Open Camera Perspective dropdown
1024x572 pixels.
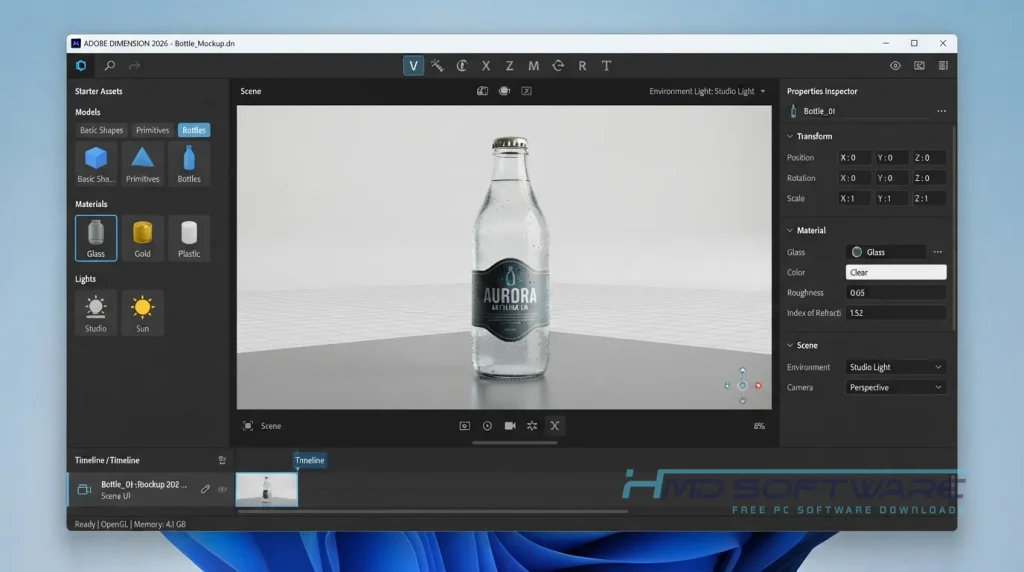[x=896, y=387]
